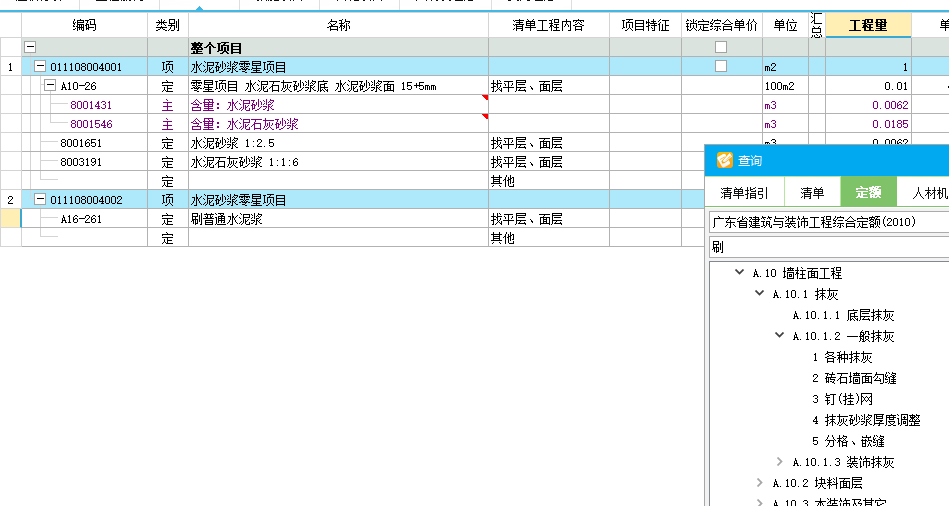Select row number 1
The image size is (949, 506).
[x=10, y=67]
